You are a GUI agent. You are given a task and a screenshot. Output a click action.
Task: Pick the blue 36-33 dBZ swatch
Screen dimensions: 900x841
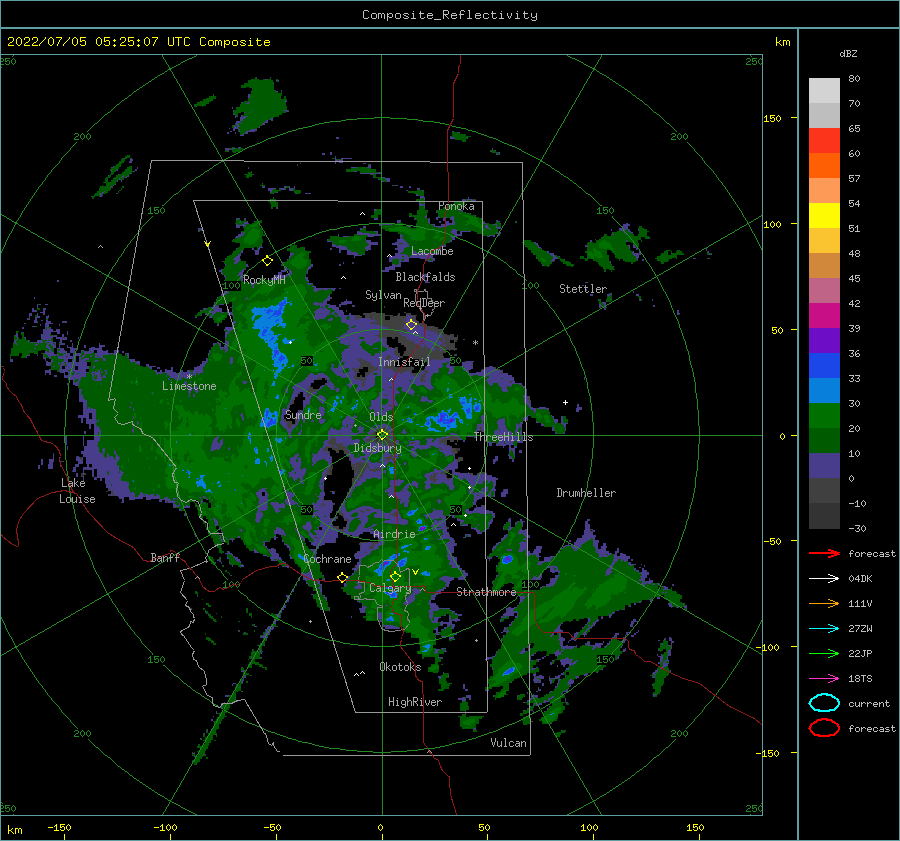pyautogui.click(x=824, y=366)
